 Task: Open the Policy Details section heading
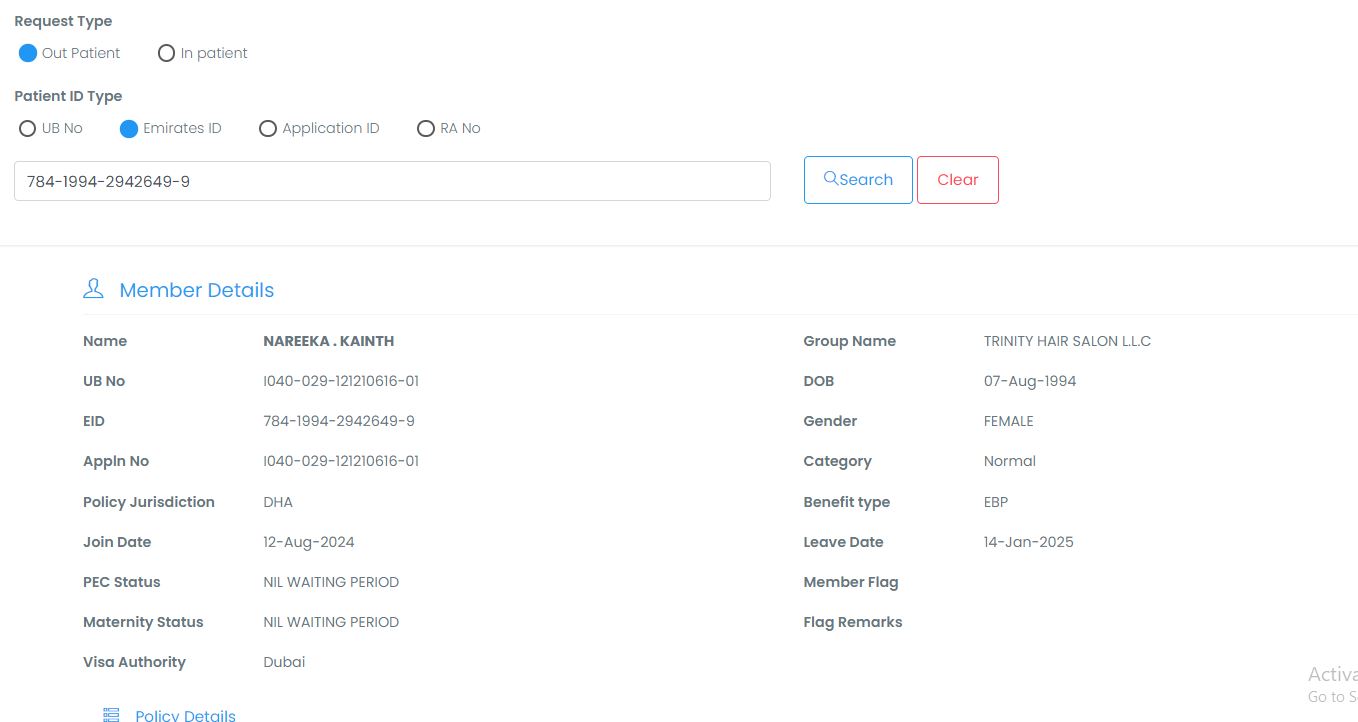186,715
